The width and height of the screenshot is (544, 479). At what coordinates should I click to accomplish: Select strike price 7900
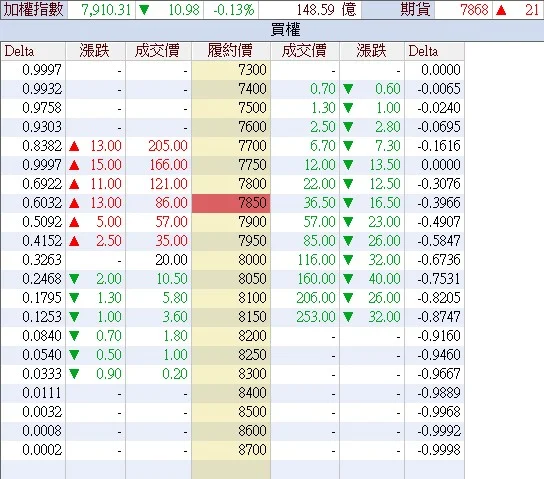[252, 222]
